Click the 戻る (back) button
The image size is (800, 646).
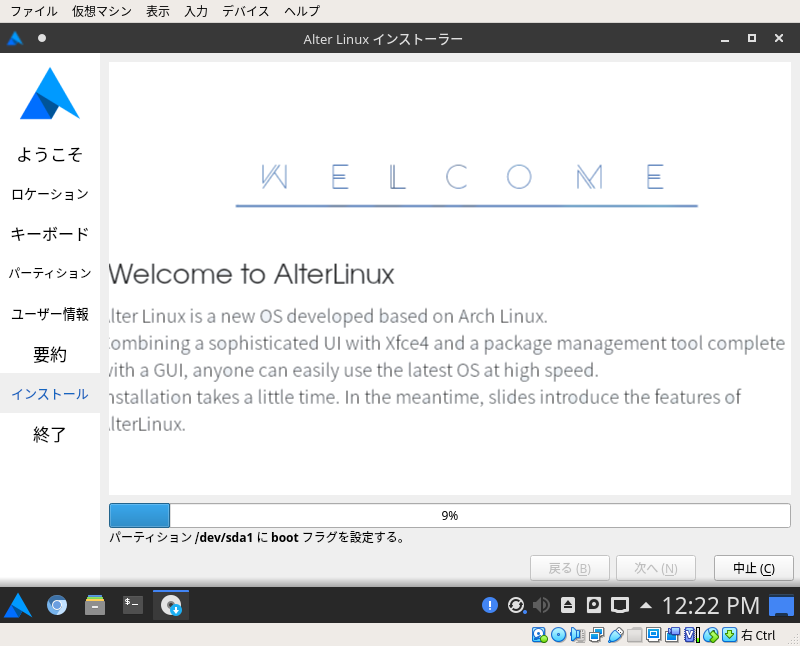[x=569, y=567]
